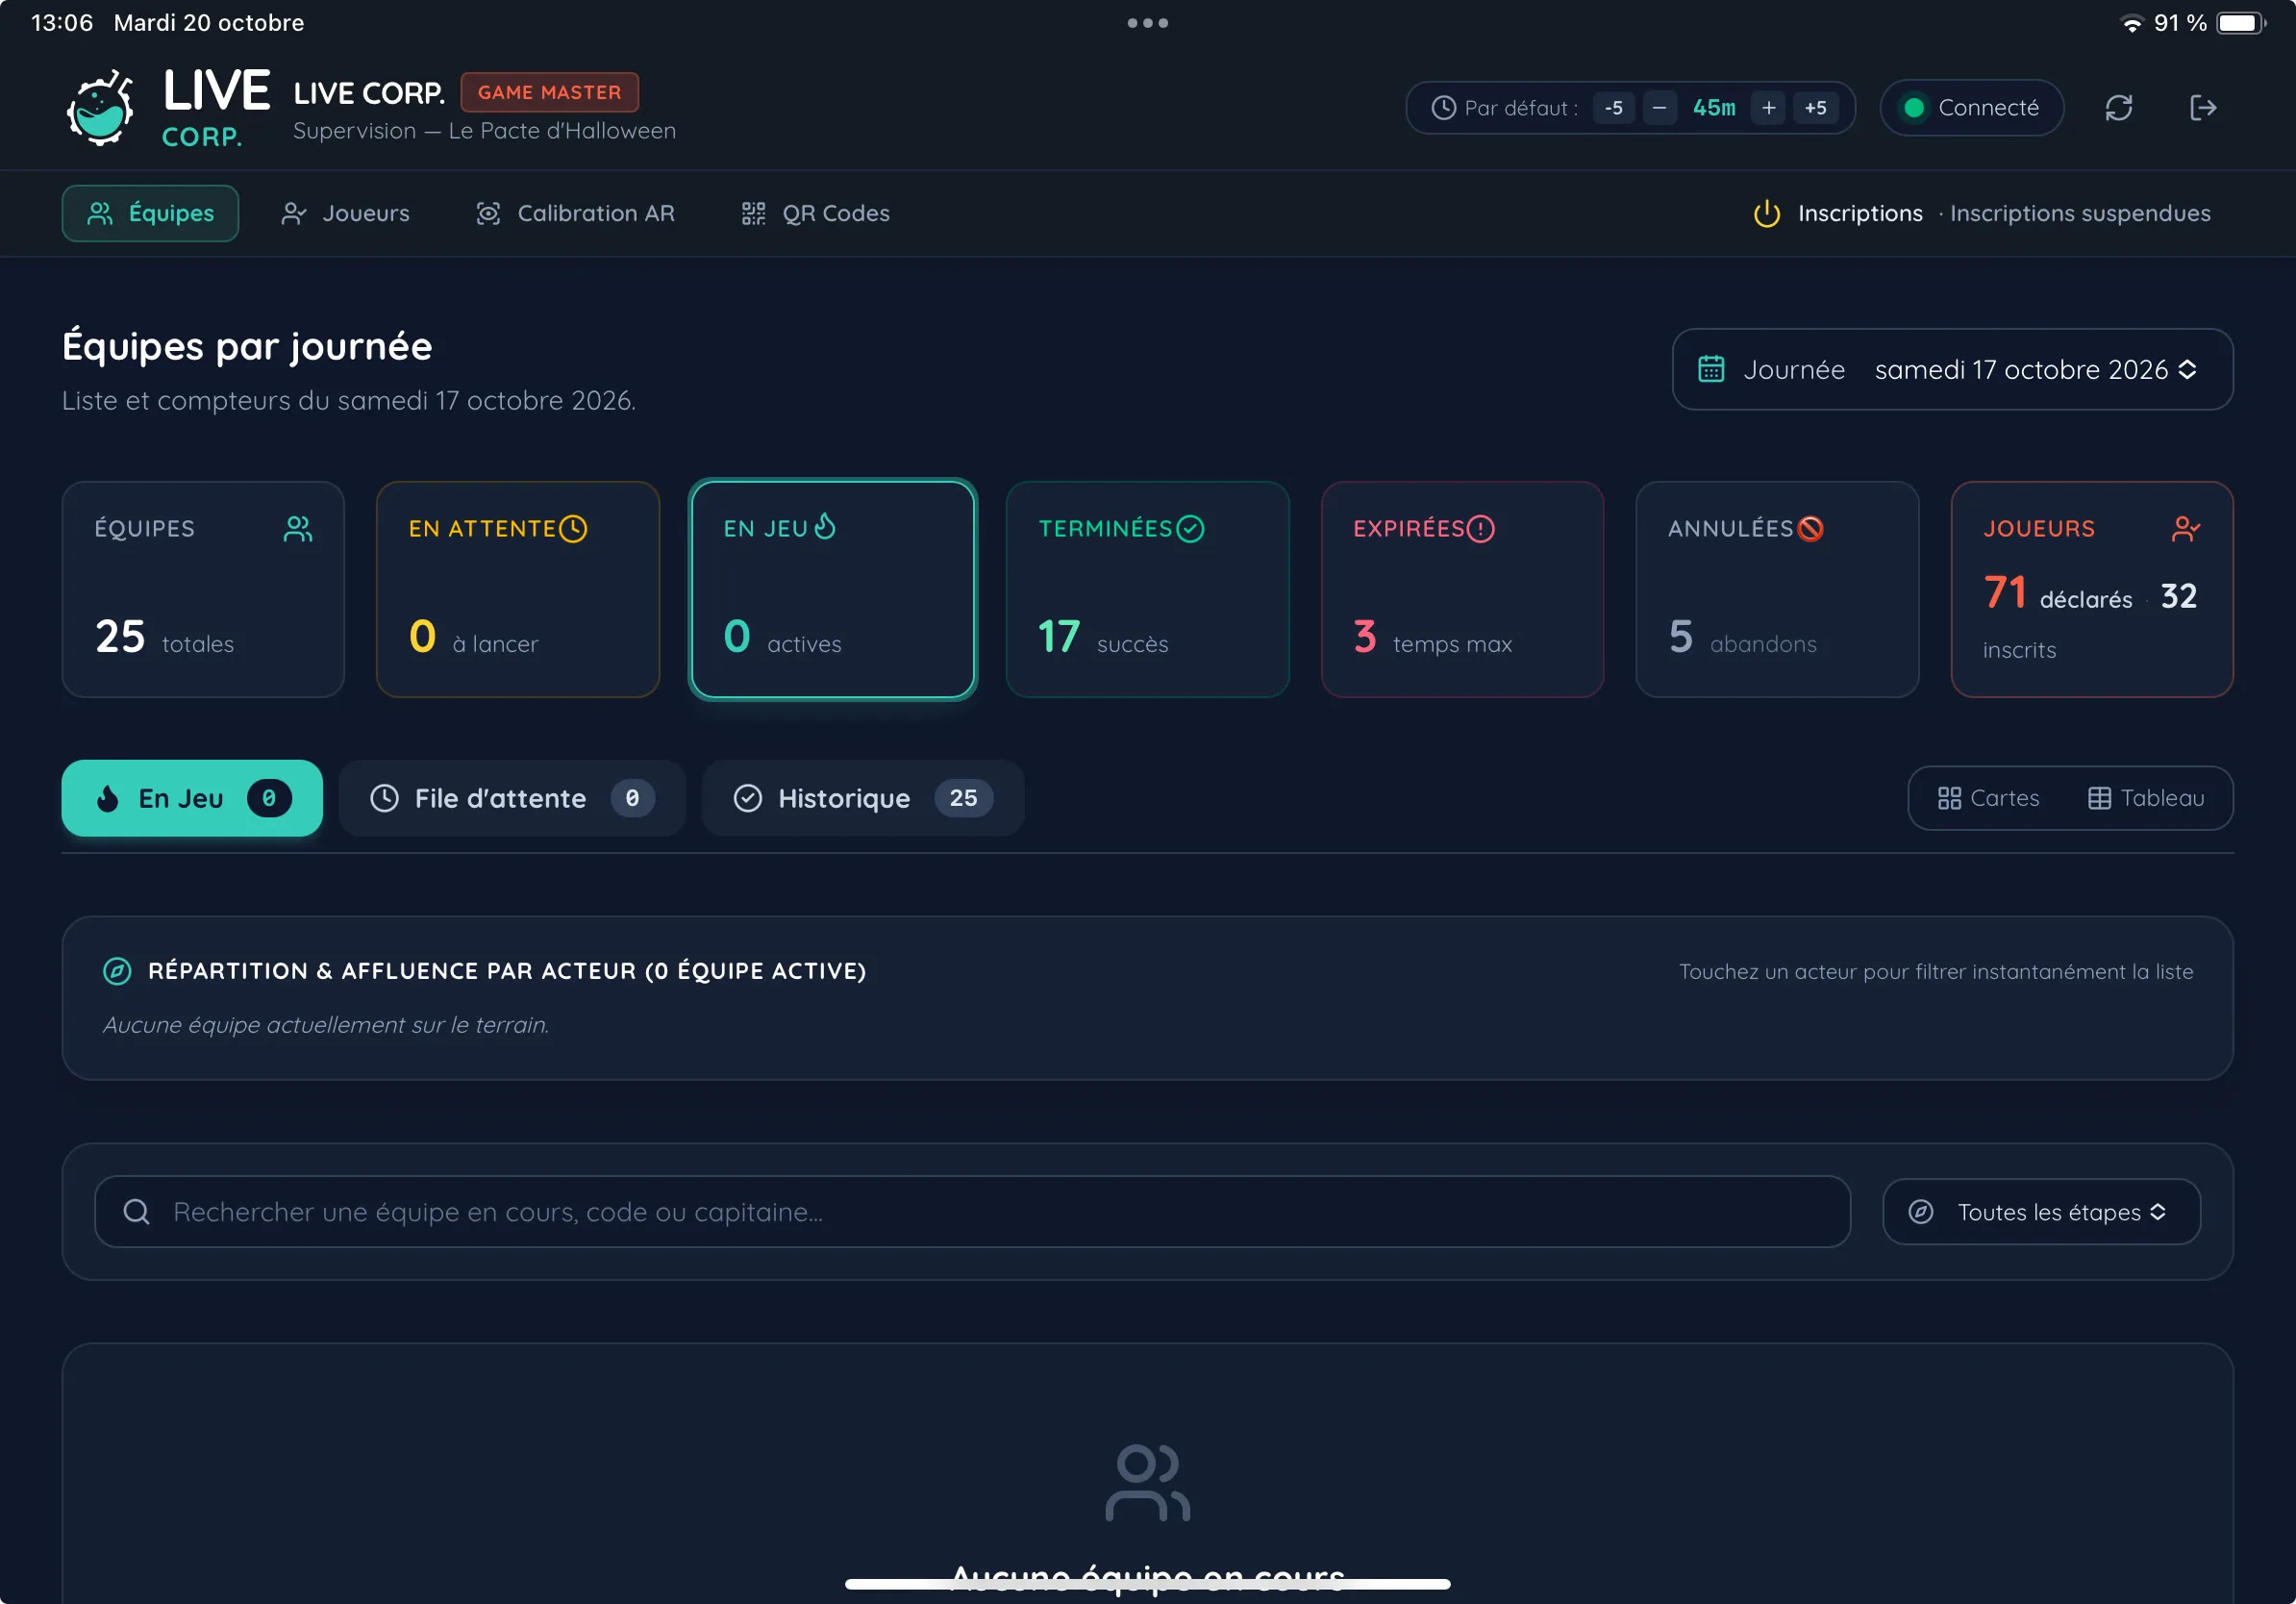Click the clock icon beside Par défaut
The image size is (2296, 1604).
[1443, 108]
